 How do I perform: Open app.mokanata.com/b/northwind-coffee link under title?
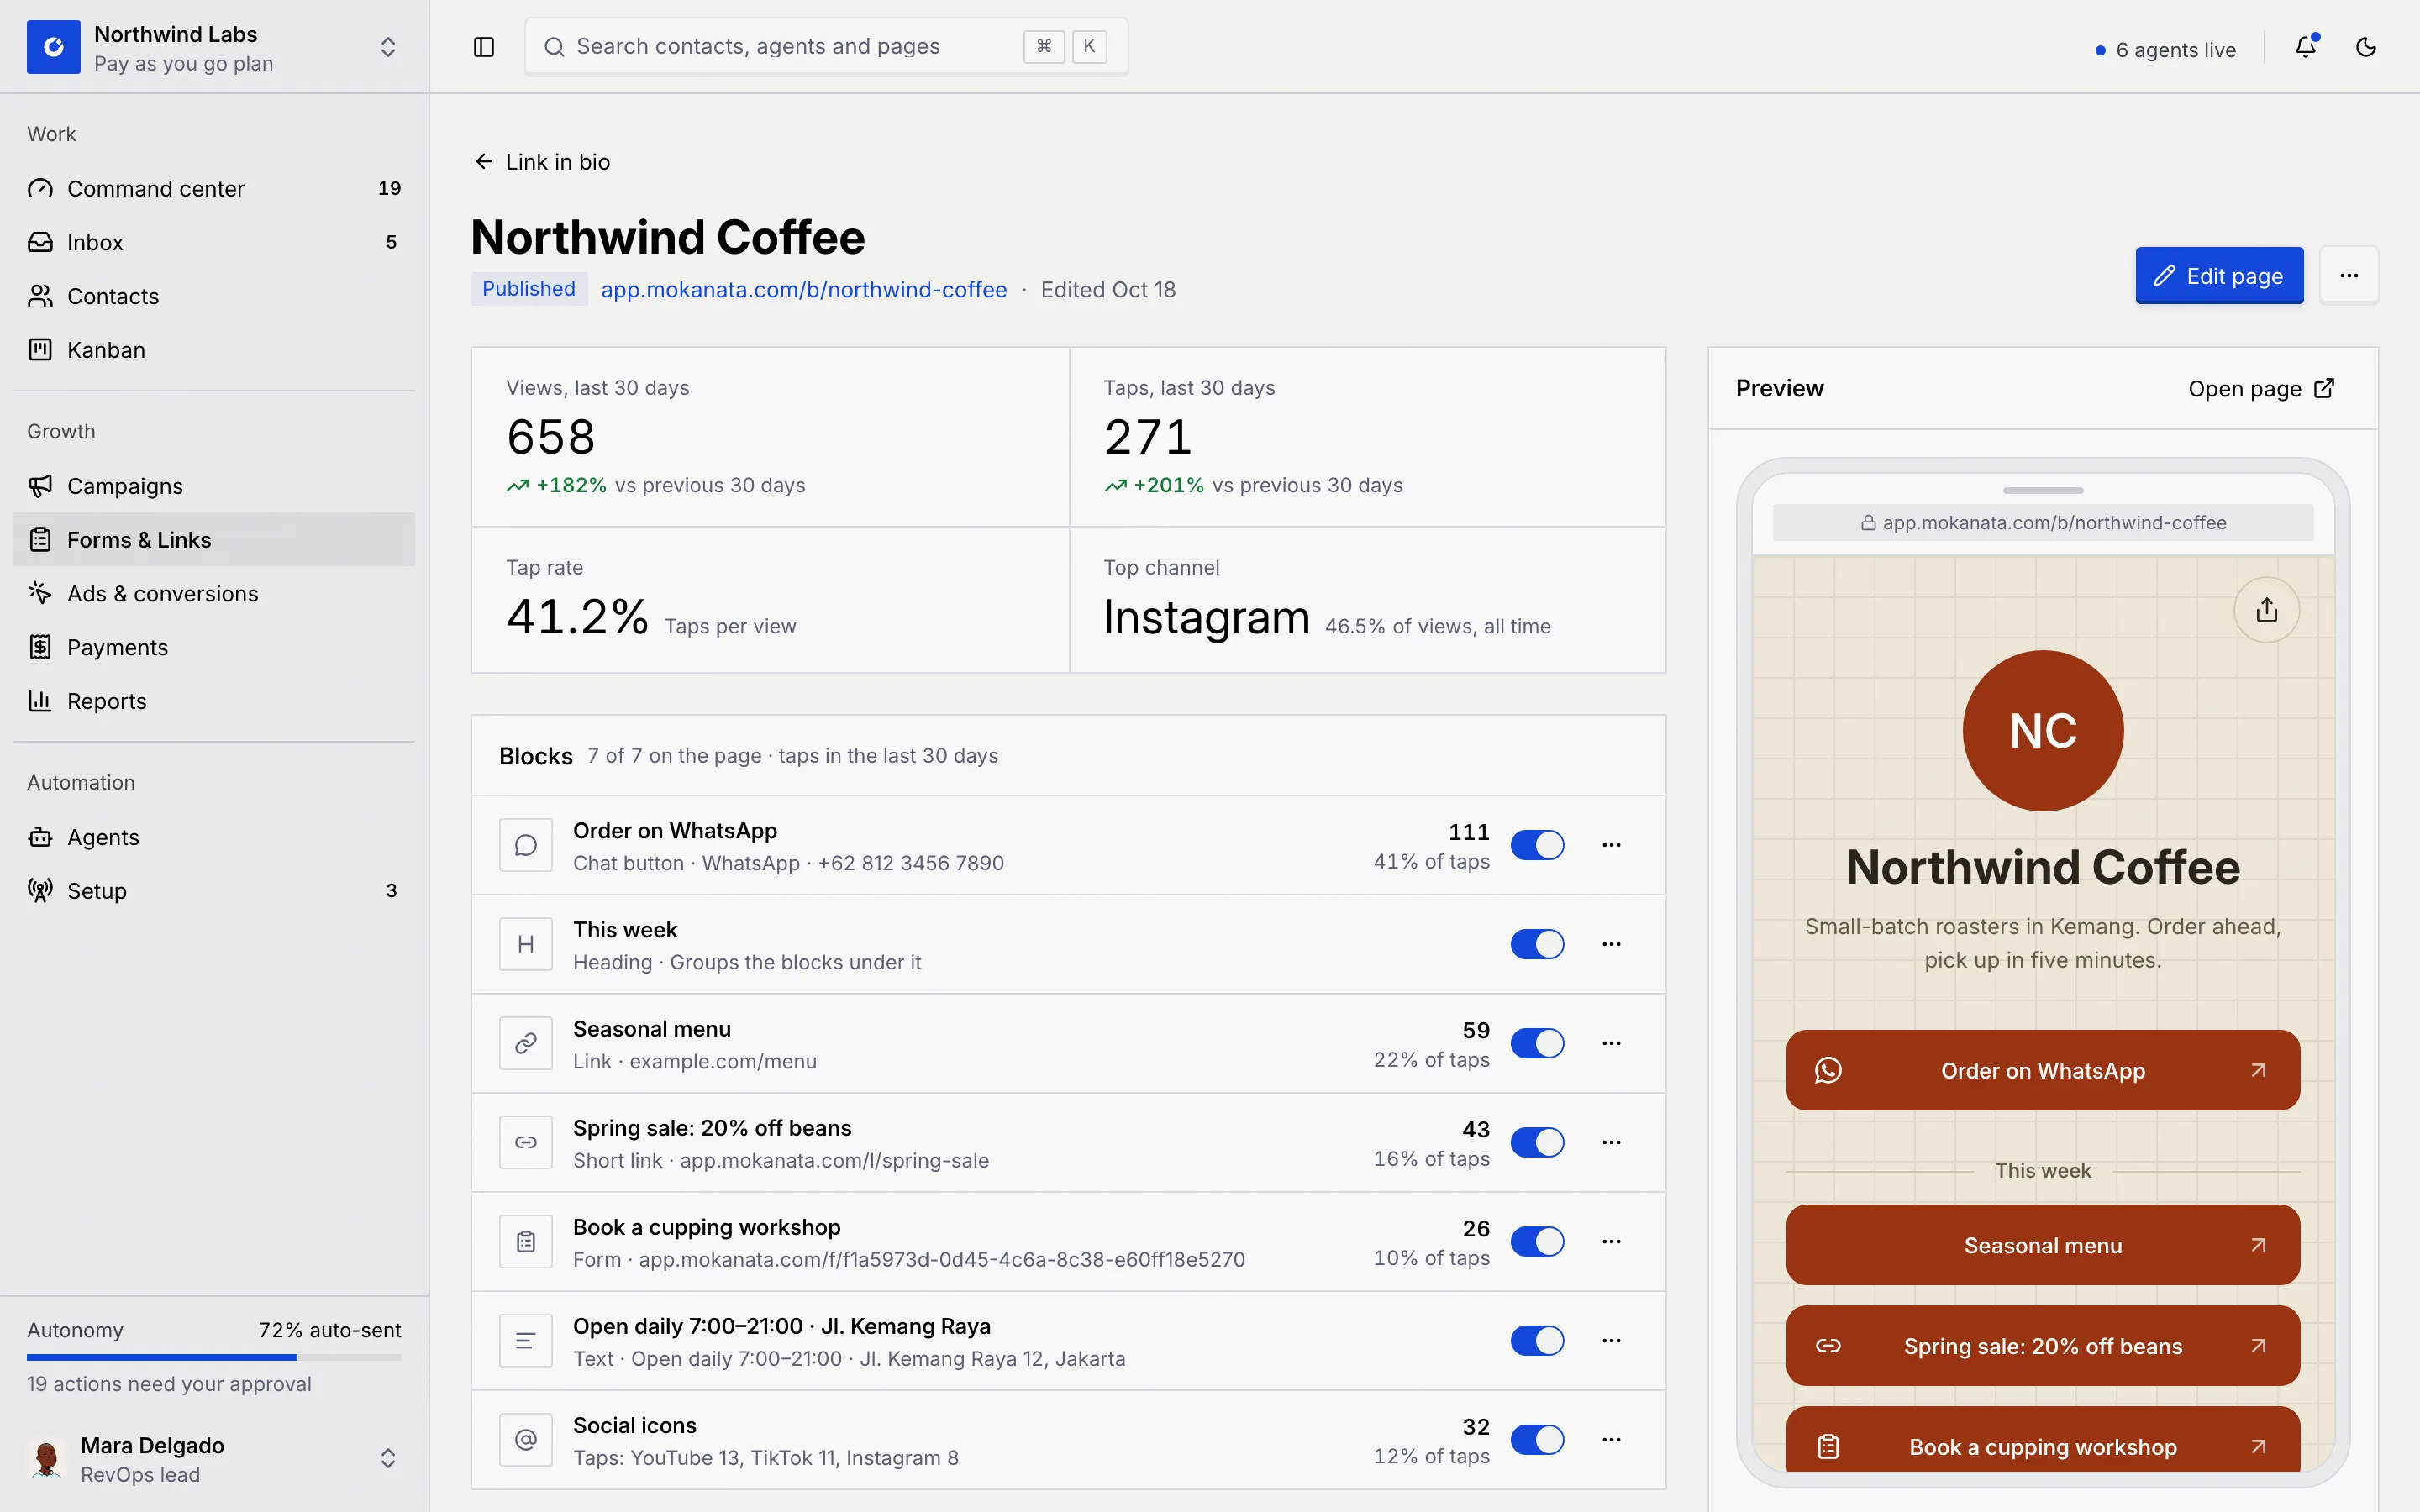point(804,290)
